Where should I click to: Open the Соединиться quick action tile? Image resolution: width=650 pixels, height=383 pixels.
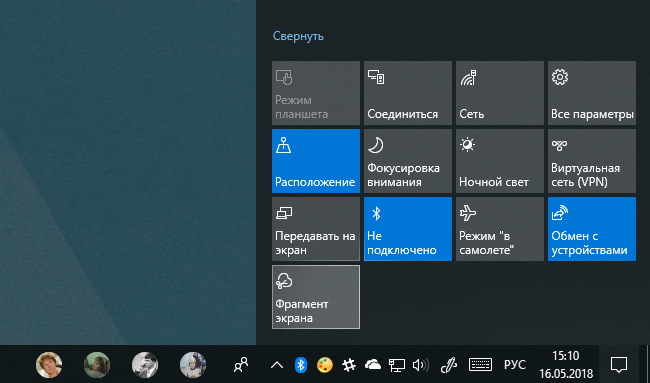pos(408,93)
